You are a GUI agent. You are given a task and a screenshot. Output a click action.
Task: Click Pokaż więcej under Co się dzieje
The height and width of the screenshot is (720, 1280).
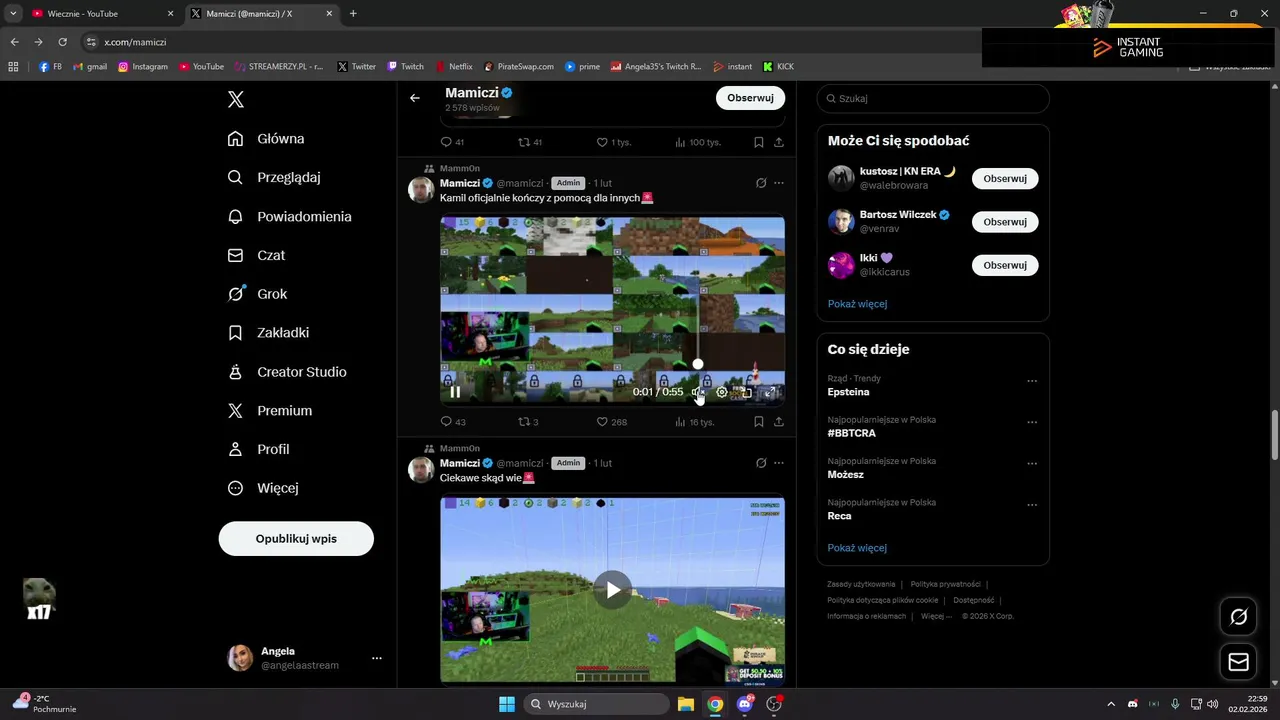(x=857, y=548)
